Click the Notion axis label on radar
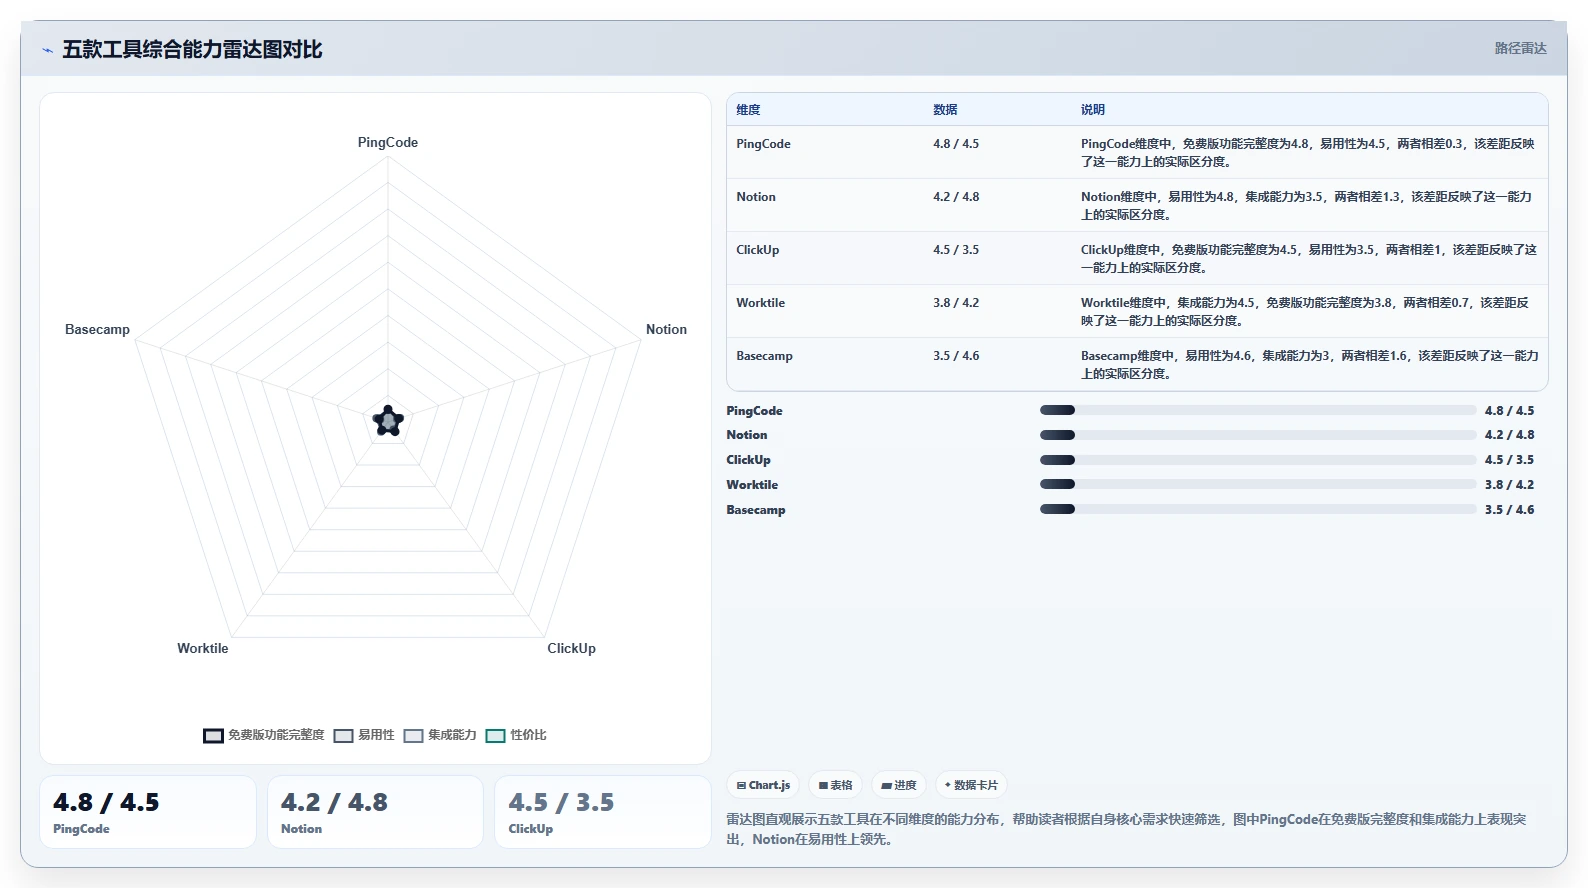Screen dimensions: 1588x888 [666, 329]
